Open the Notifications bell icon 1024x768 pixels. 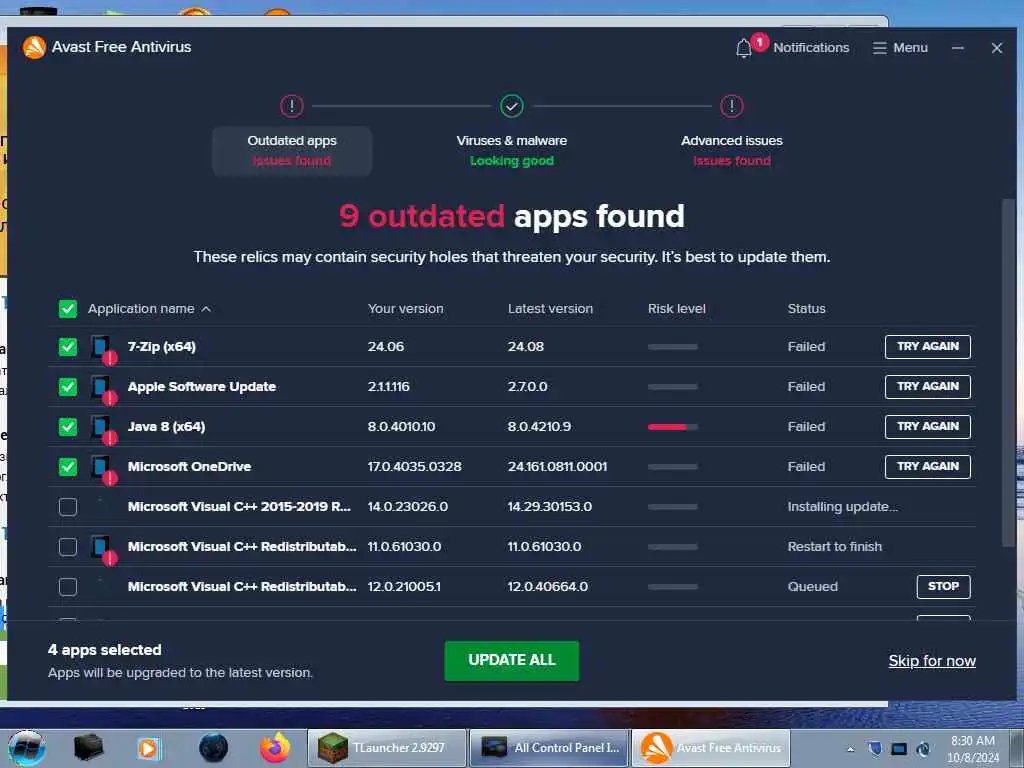click(743, 48)
